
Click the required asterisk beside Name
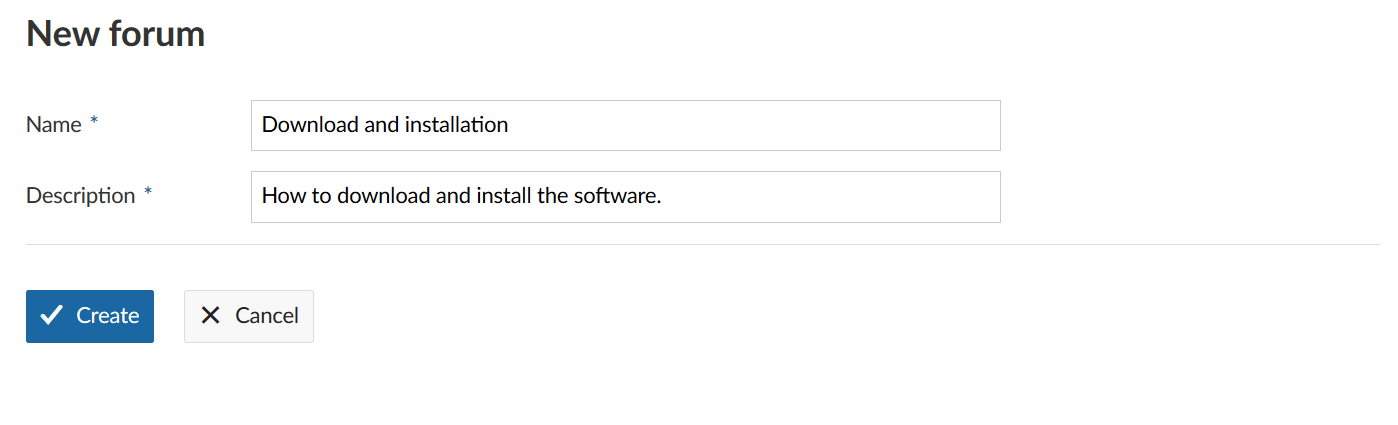(95, 122)
